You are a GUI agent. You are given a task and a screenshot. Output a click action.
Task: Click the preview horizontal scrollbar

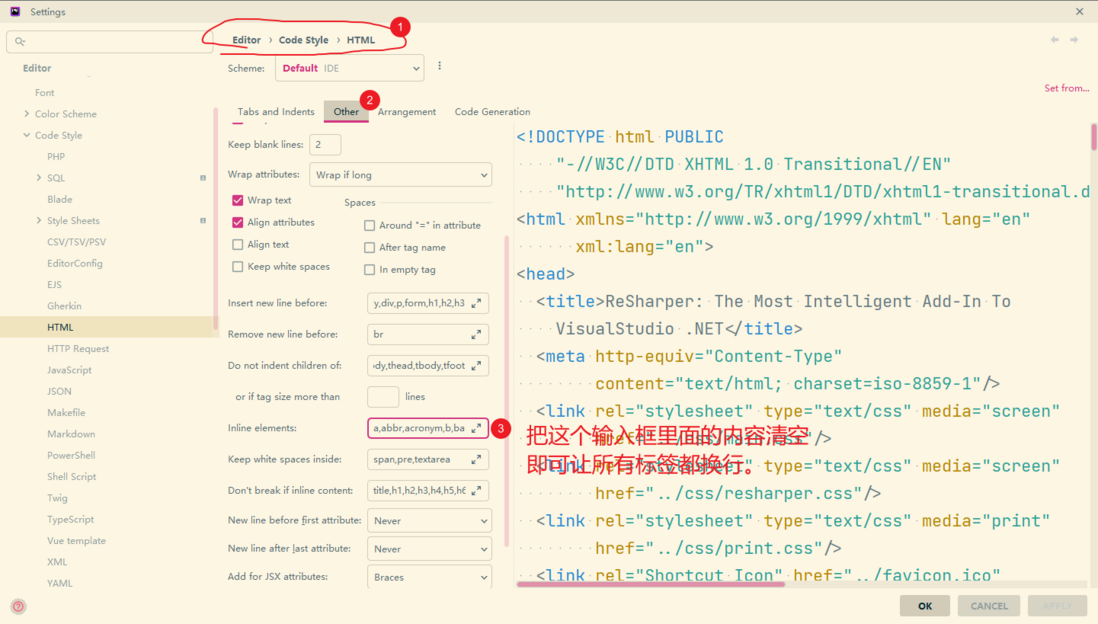click(x=650, y=583)
